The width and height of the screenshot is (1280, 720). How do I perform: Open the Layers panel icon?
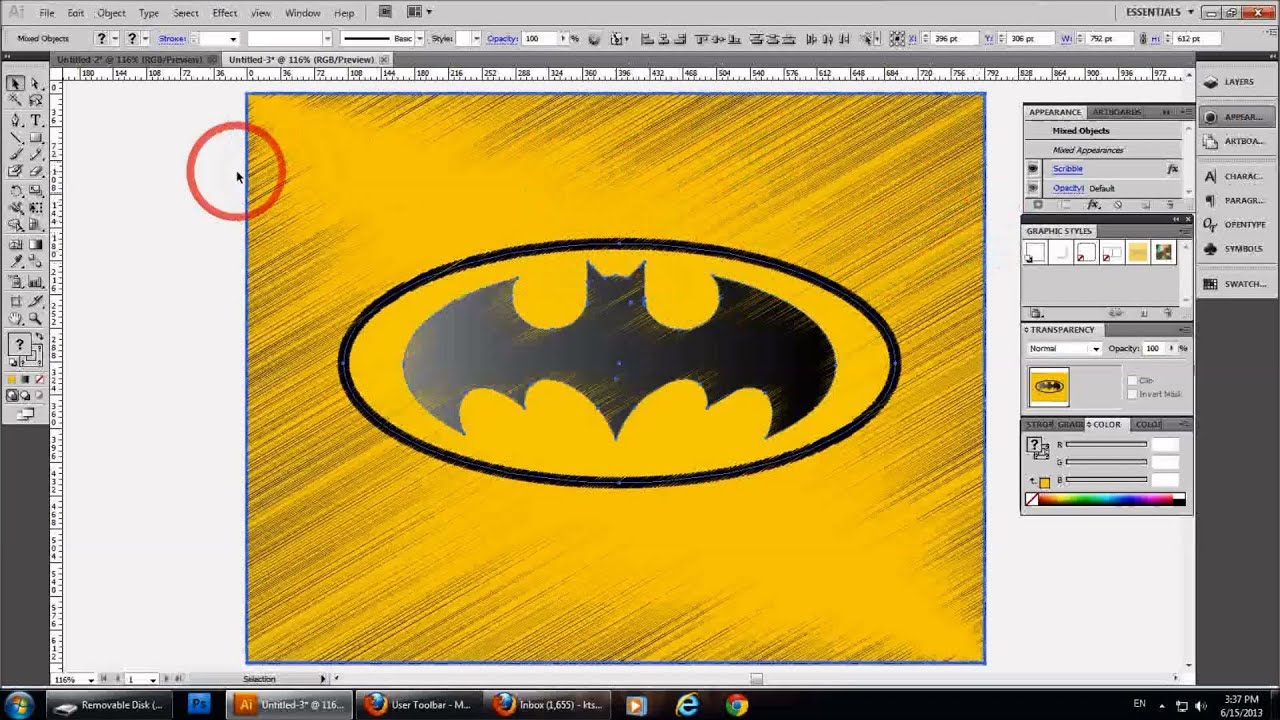[x=1210, y=82]
